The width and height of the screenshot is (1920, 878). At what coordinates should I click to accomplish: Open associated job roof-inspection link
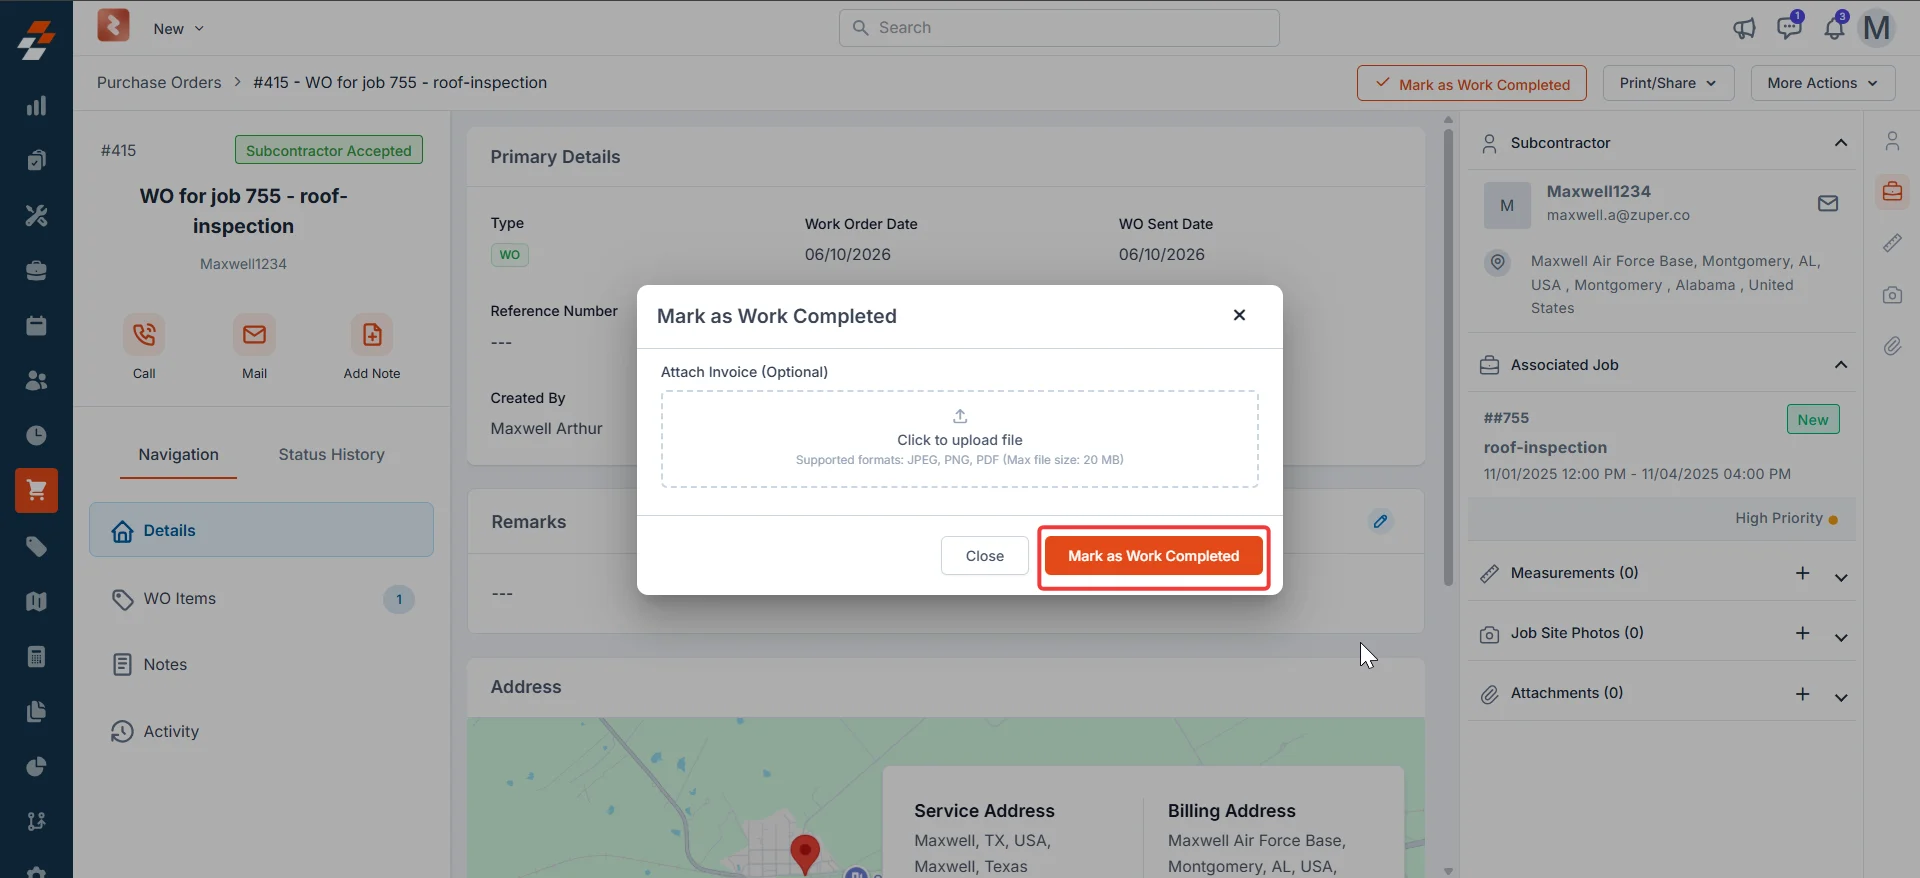(x=1545, y=447)
